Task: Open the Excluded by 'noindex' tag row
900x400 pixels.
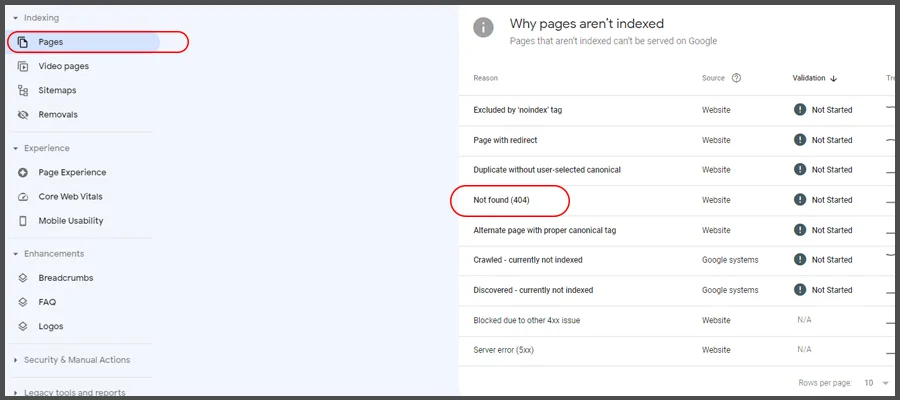Action: point(517,110)
